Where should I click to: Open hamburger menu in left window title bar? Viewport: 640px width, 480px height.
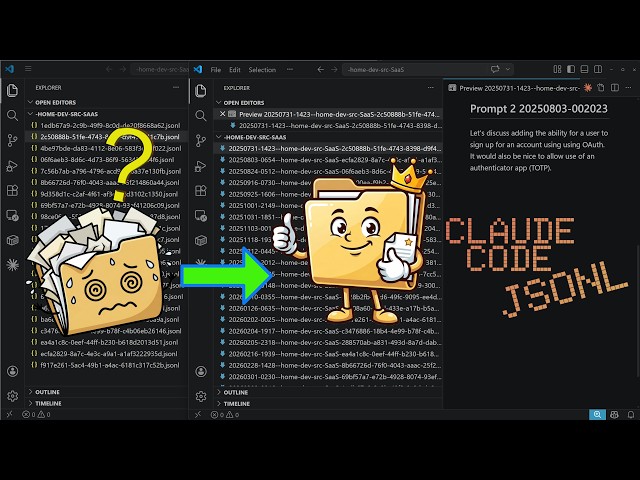tap(28, 69)
